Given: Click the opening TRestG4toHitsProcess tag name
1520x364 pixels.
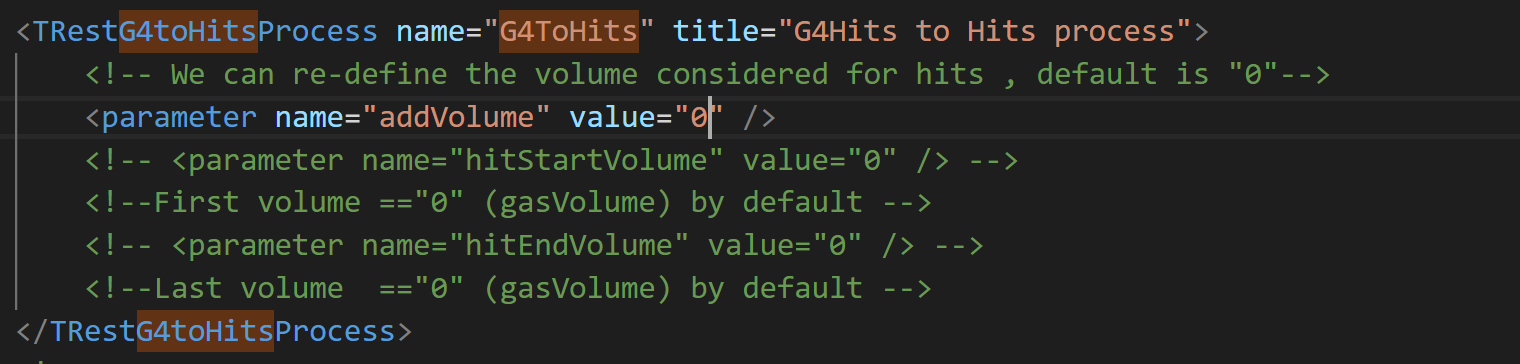Looking at the screenshot, I should 205,31.
